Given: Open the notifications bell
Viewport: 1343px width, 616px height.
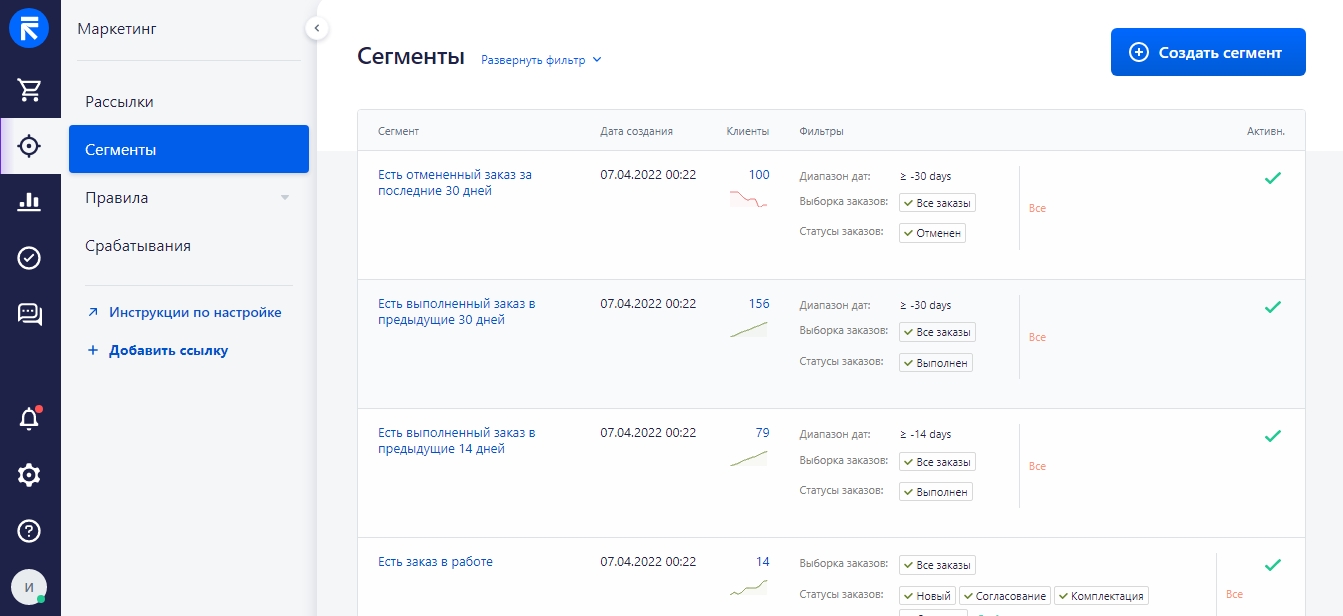Looking at the screenshot, I should 30,419.
